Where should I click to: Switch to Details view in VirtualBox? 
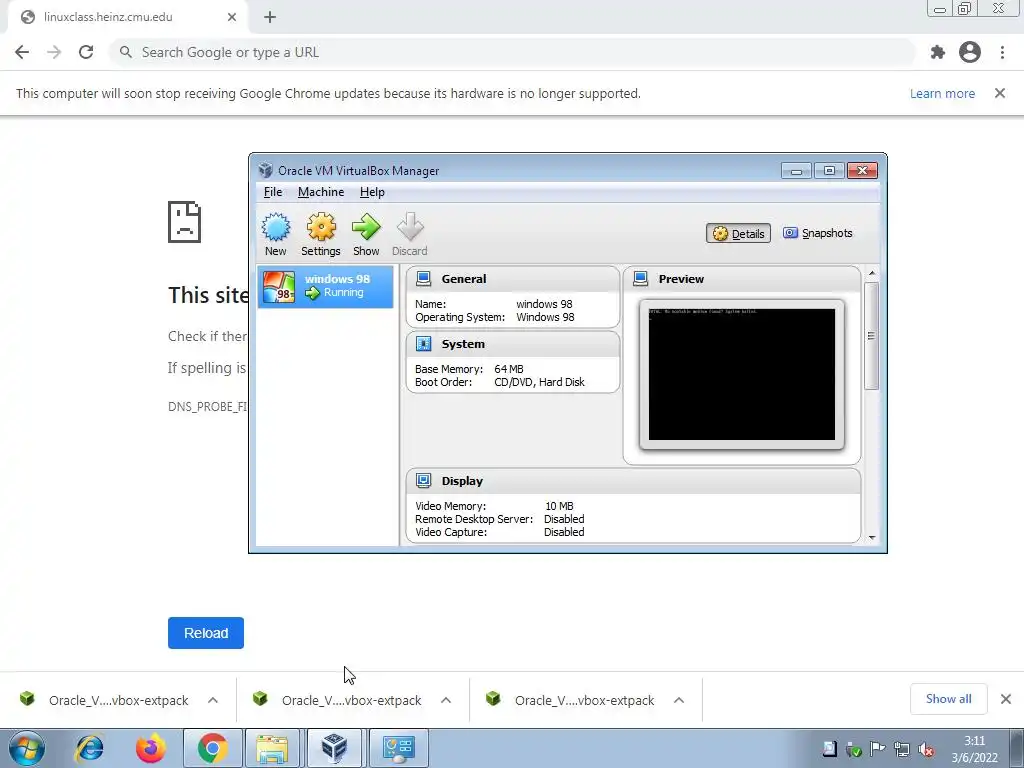pos(739,234)
